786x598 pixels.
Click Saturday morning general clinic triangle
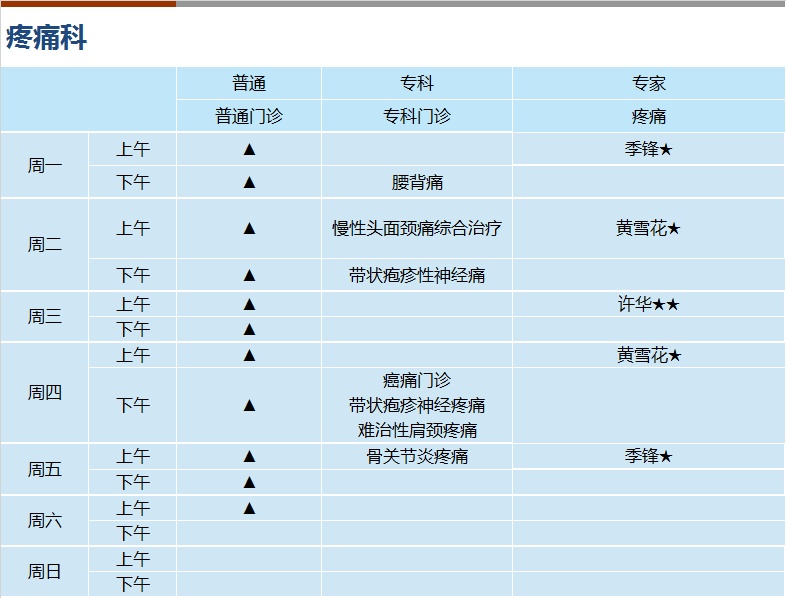(x=249, y=508)
